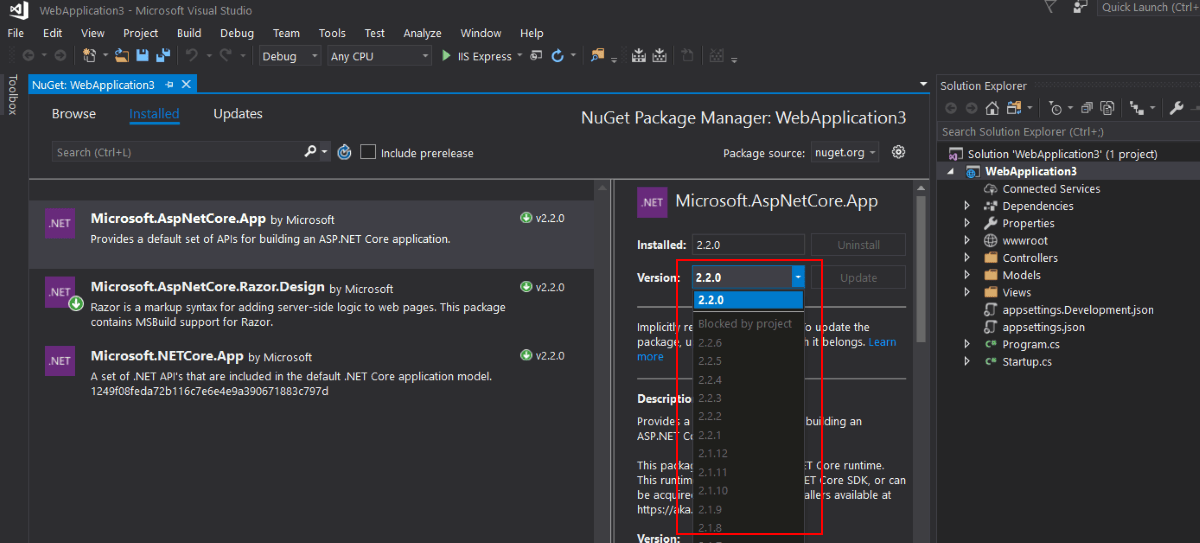Expand the Program.cs node
The width and height of the screenshot is (1200, 543).
967,344
